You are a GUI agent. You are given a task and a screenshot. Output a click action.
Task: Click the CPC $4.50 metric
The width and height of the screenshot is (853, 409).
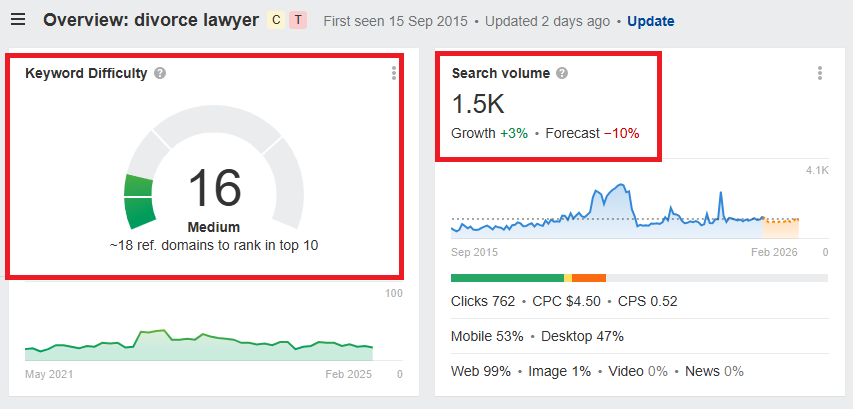566,301
